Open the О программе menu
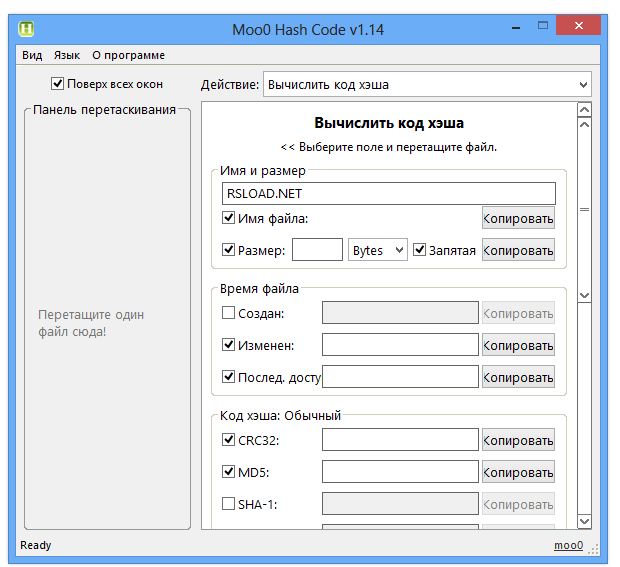The image size is (620, 567). [129, 55]
